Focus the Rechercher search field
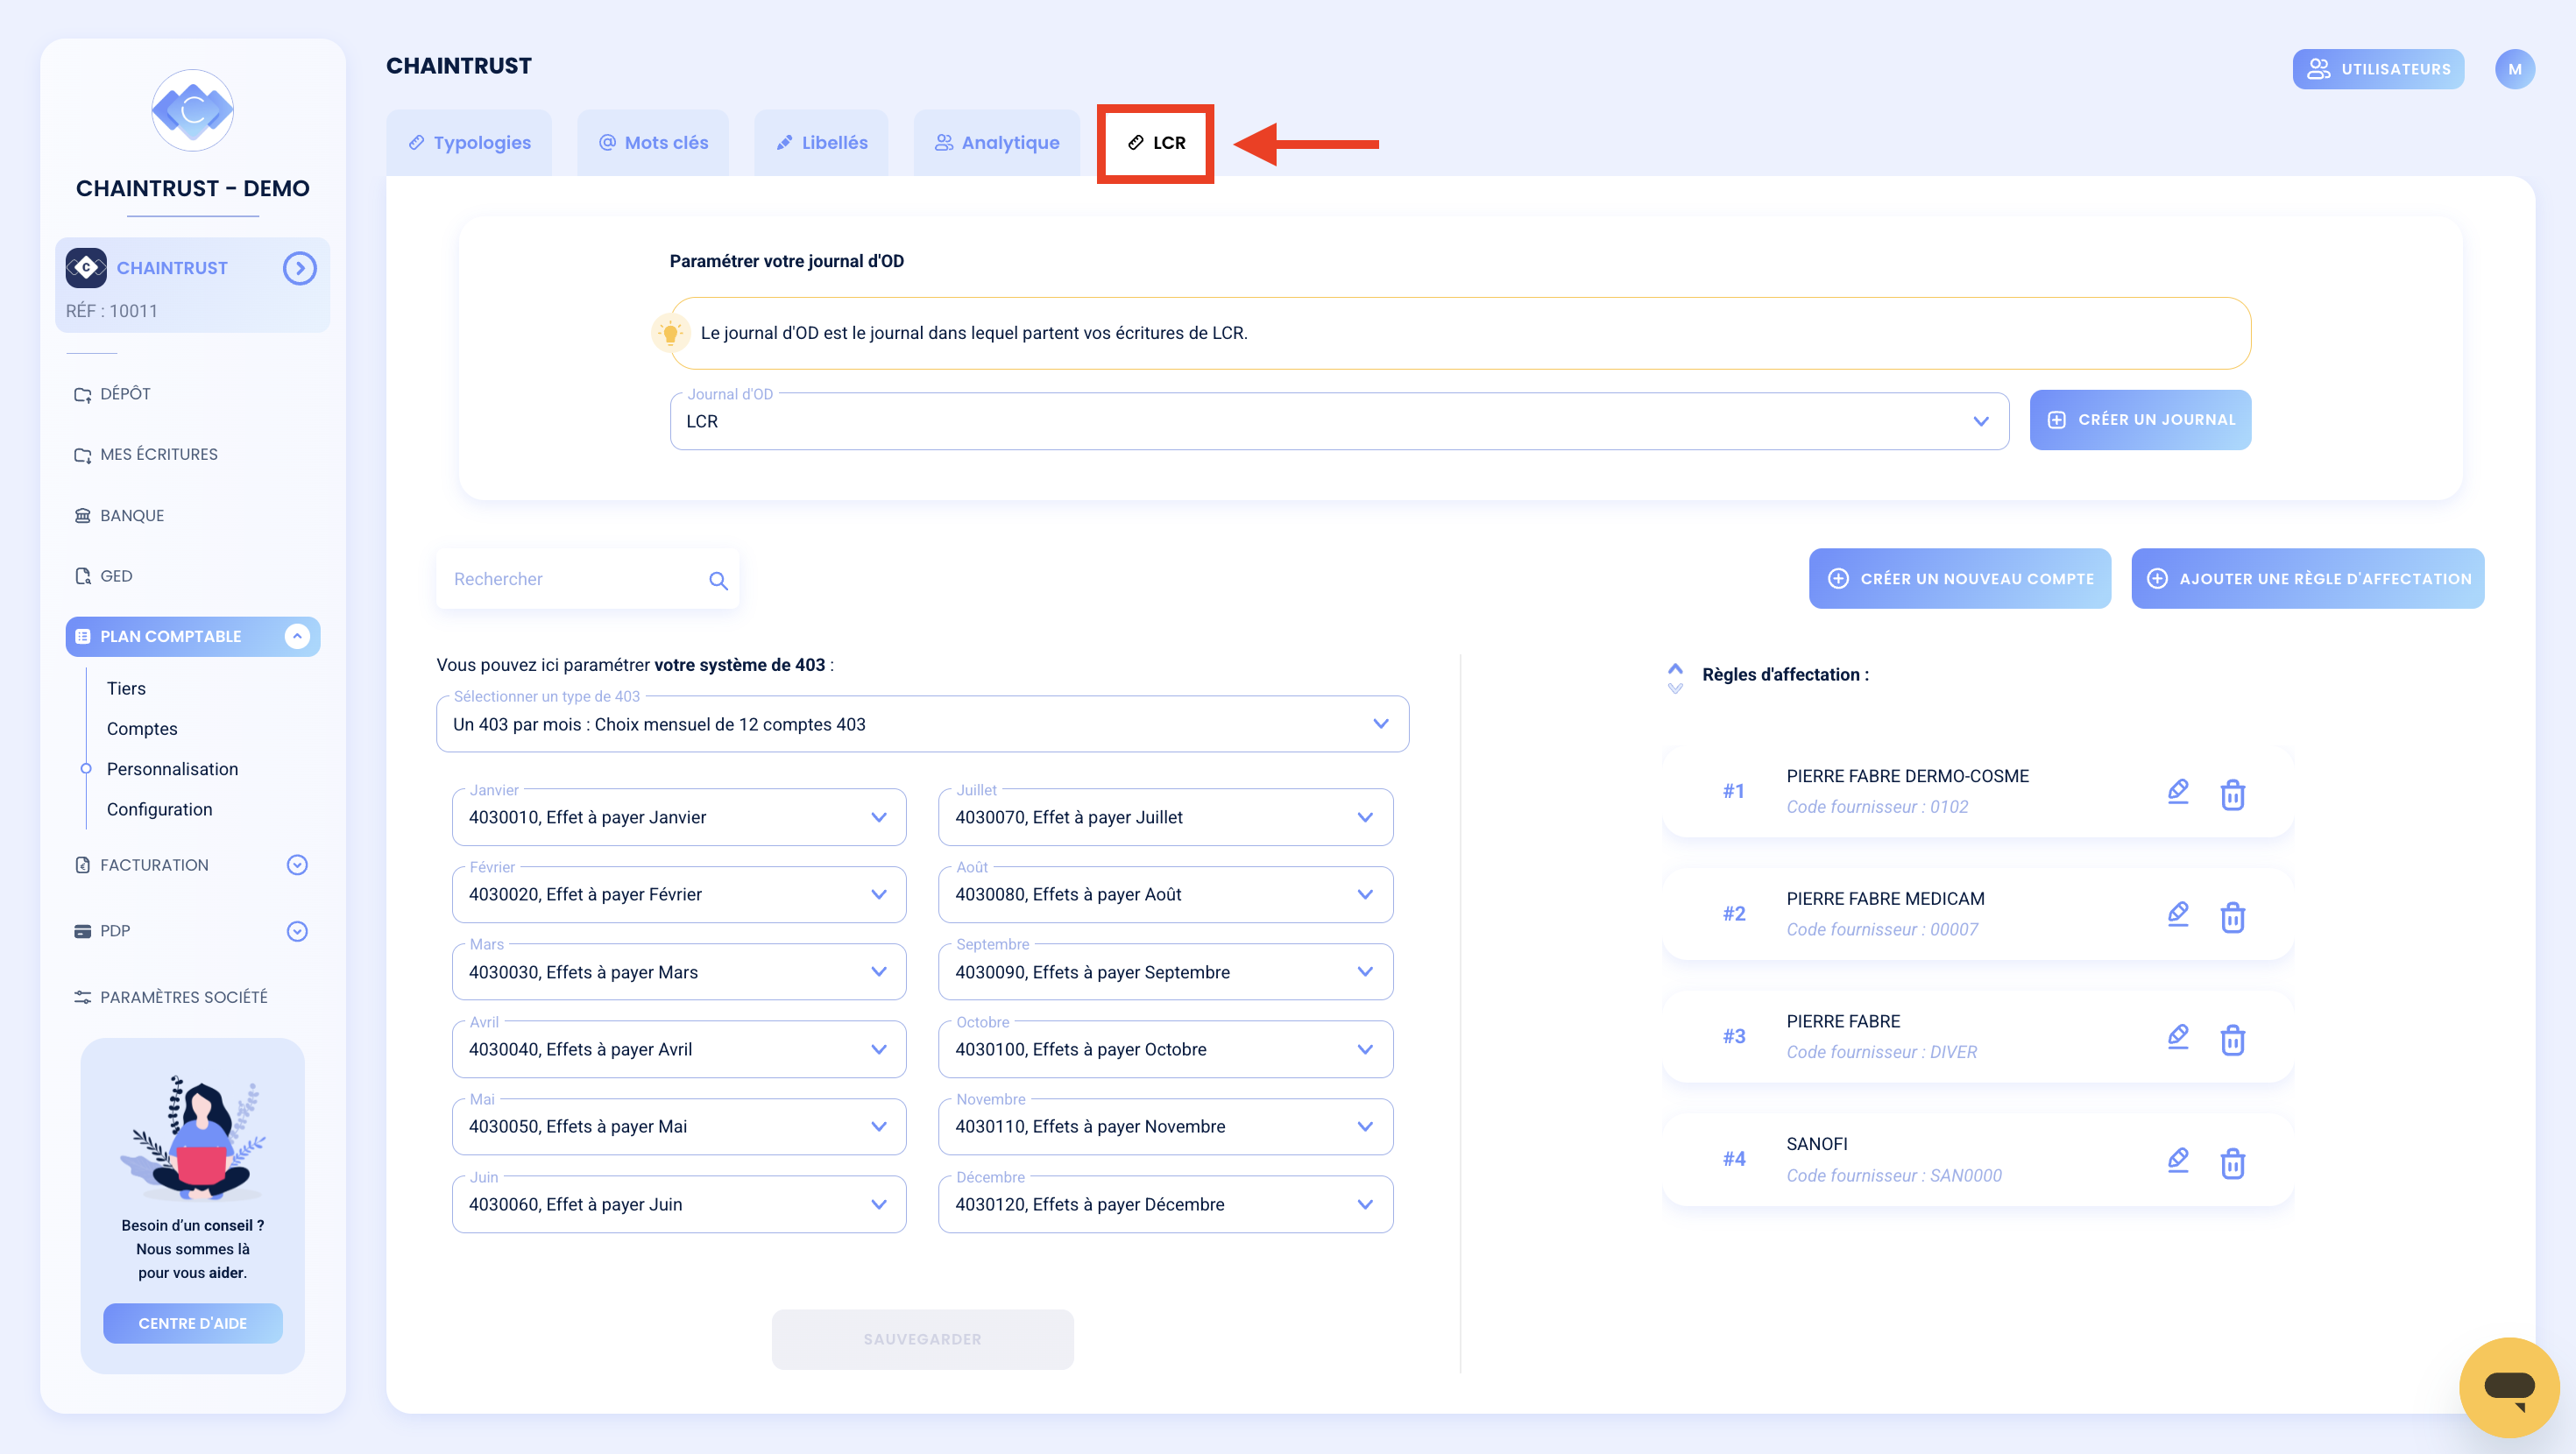Screen dimensions: 2576x1454 588,579
